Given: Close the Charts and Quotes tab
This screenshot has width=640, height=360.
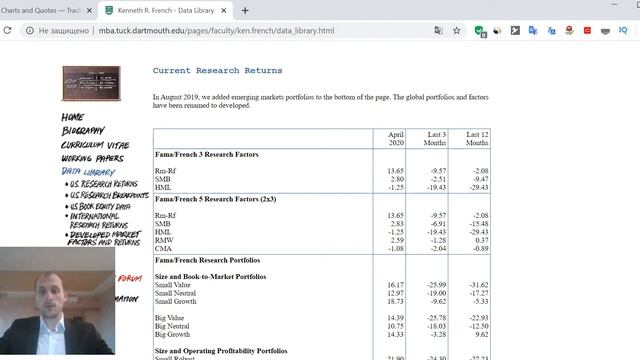Looking at the screenshot, I should [89, 11].
